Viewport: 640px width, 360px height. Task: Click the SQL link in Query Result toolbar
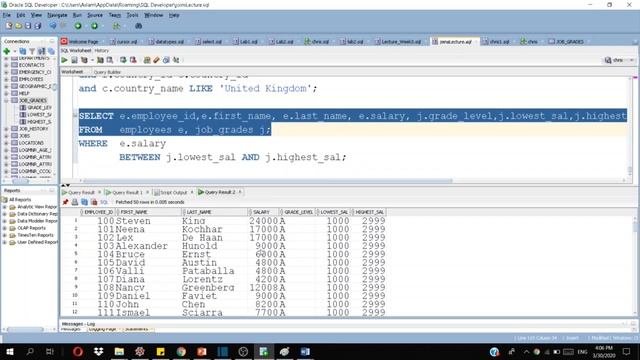tap(104, 202)
